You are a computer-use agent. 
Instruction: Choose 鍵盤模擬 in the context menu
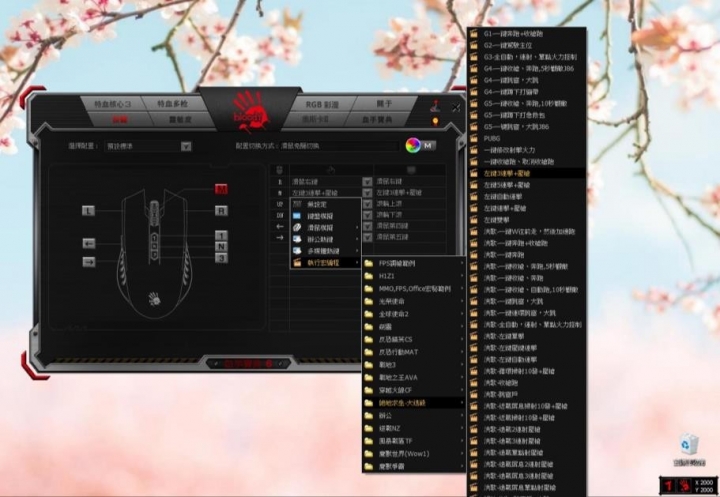(326, 216)
